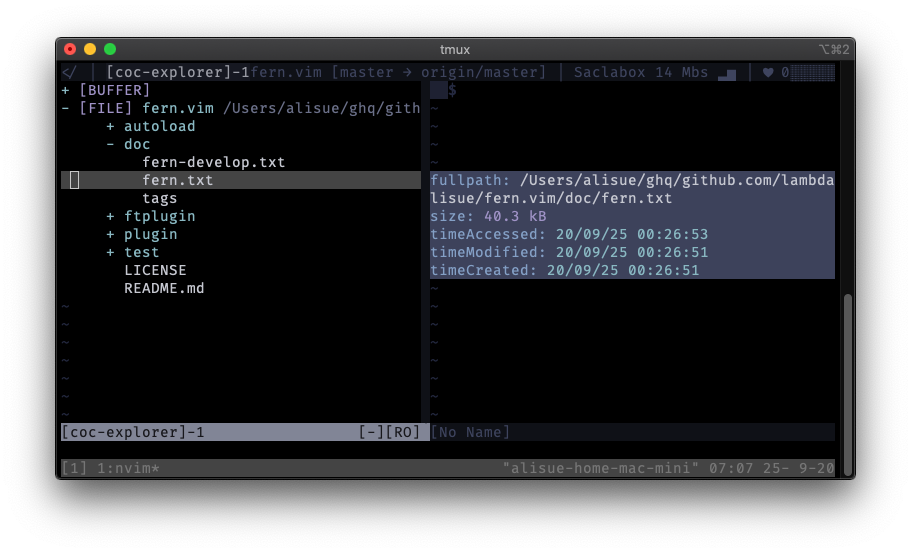Click the terminal window scrollbar
Screen dimensions: 911x553
click(x=848, y=385)
